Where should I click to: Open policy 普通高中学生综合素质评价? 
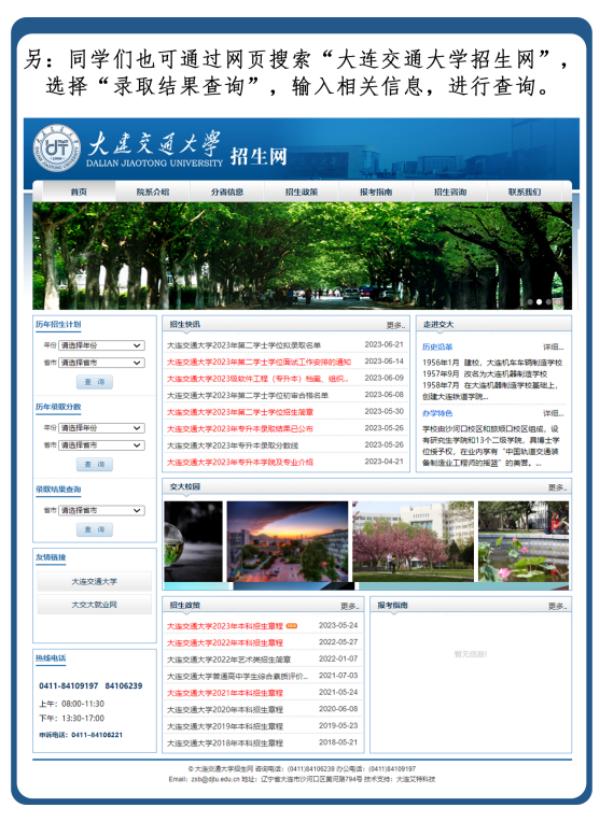[237, 676]
